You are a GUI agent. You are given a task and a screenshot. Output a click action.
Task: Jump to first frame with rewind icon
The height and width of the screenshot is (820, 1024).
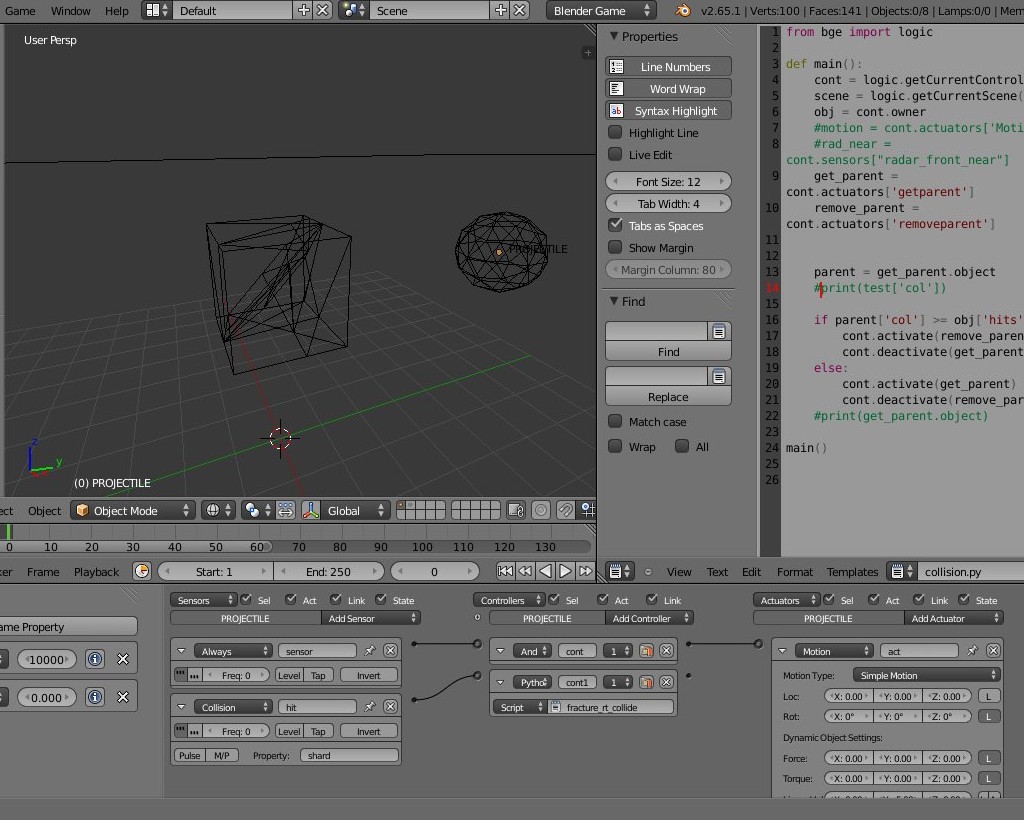506,572
